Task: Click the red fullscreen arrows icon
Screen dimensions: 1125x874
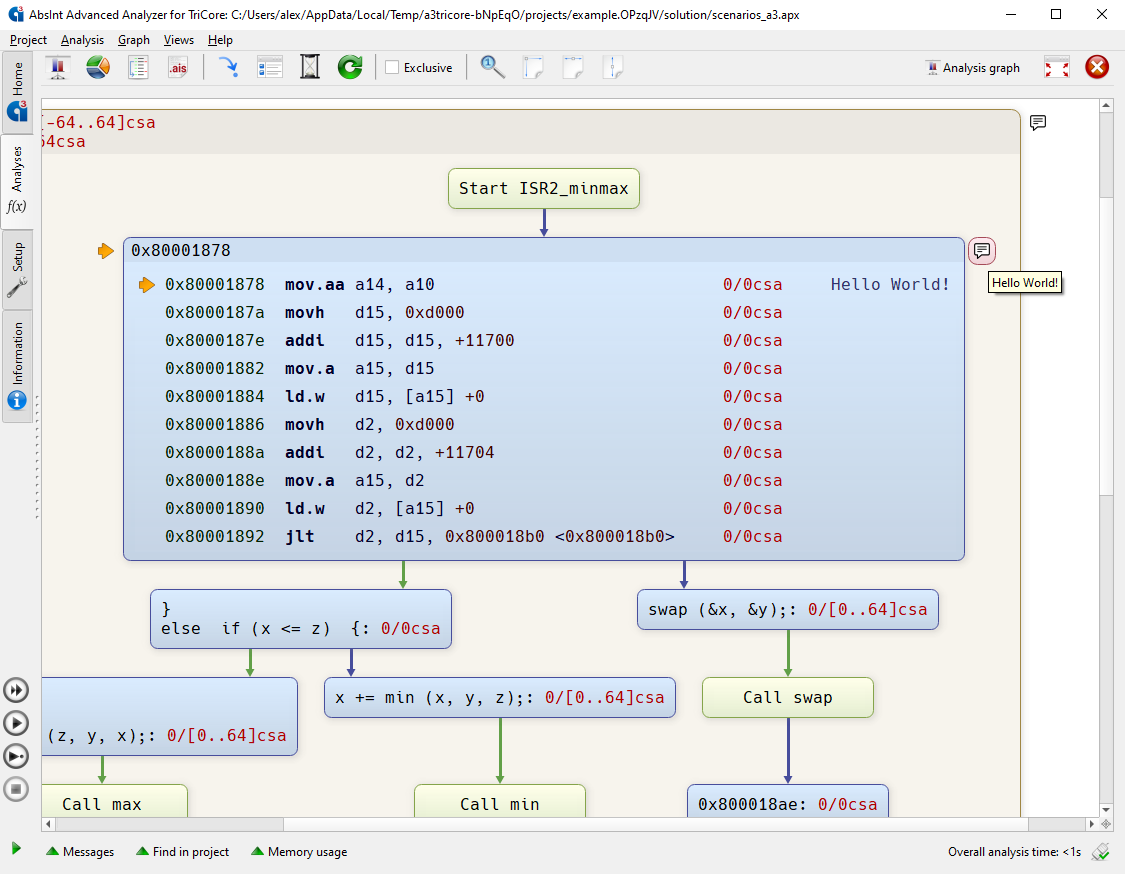Action: click(1057, 67)
